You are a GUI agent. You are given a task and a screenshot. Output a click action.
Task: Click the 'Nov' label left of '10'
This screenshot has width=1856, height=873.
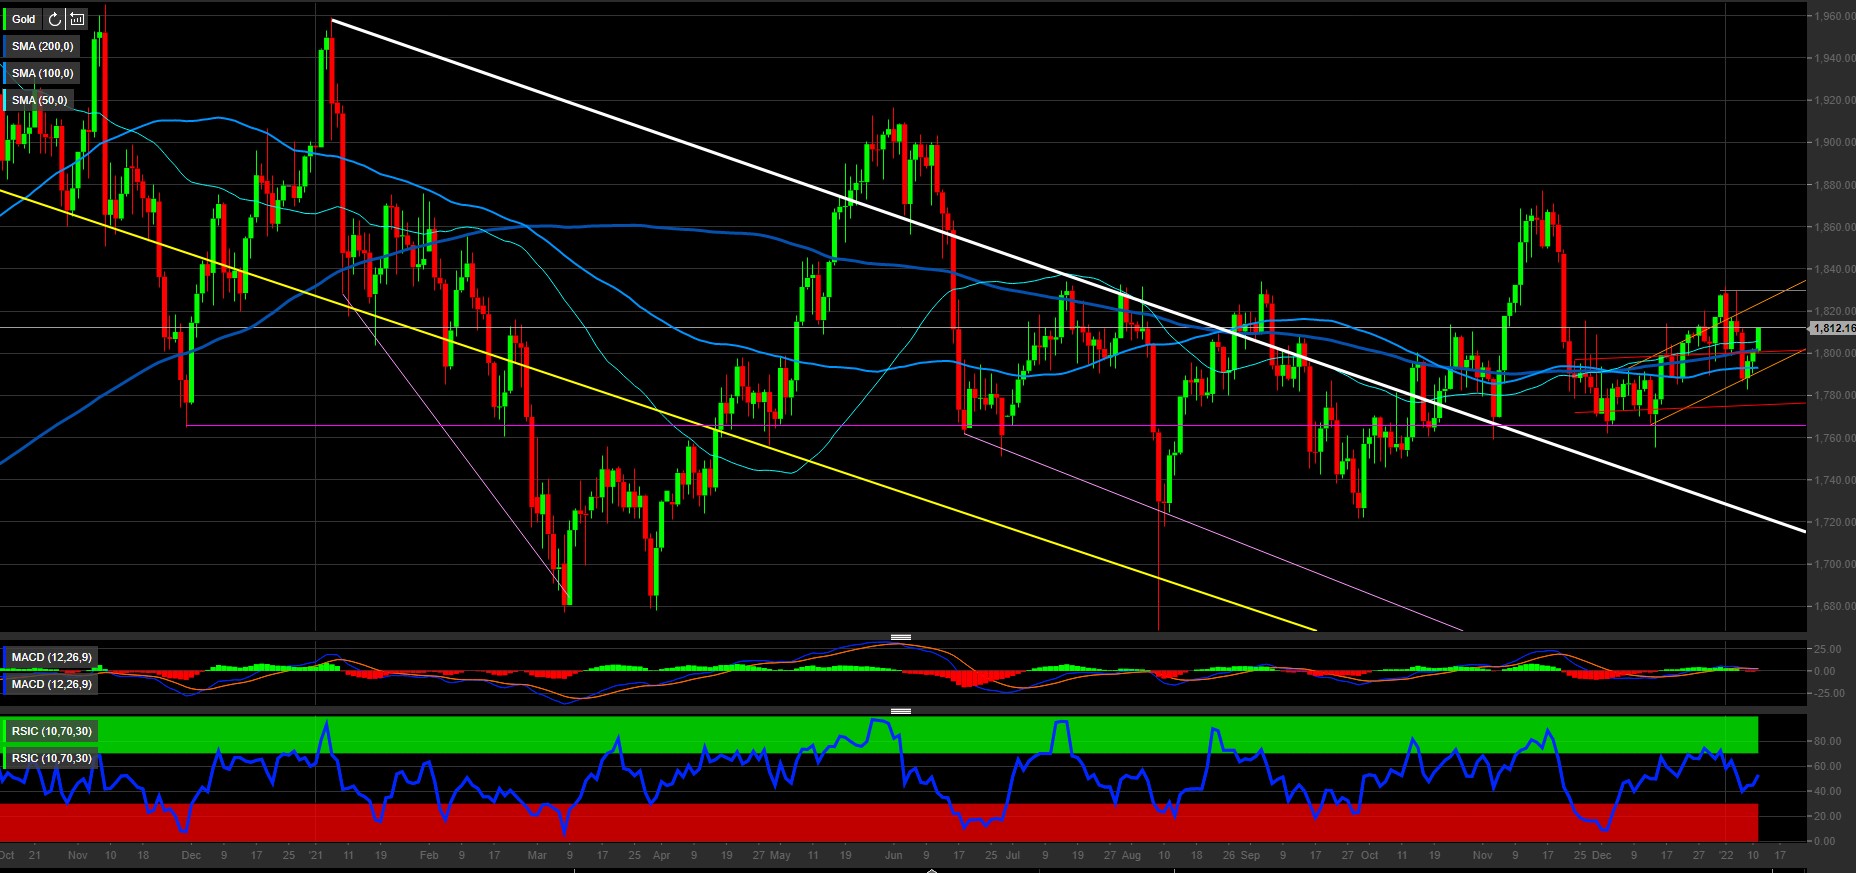pyautogui.click(x=78, y=855)
